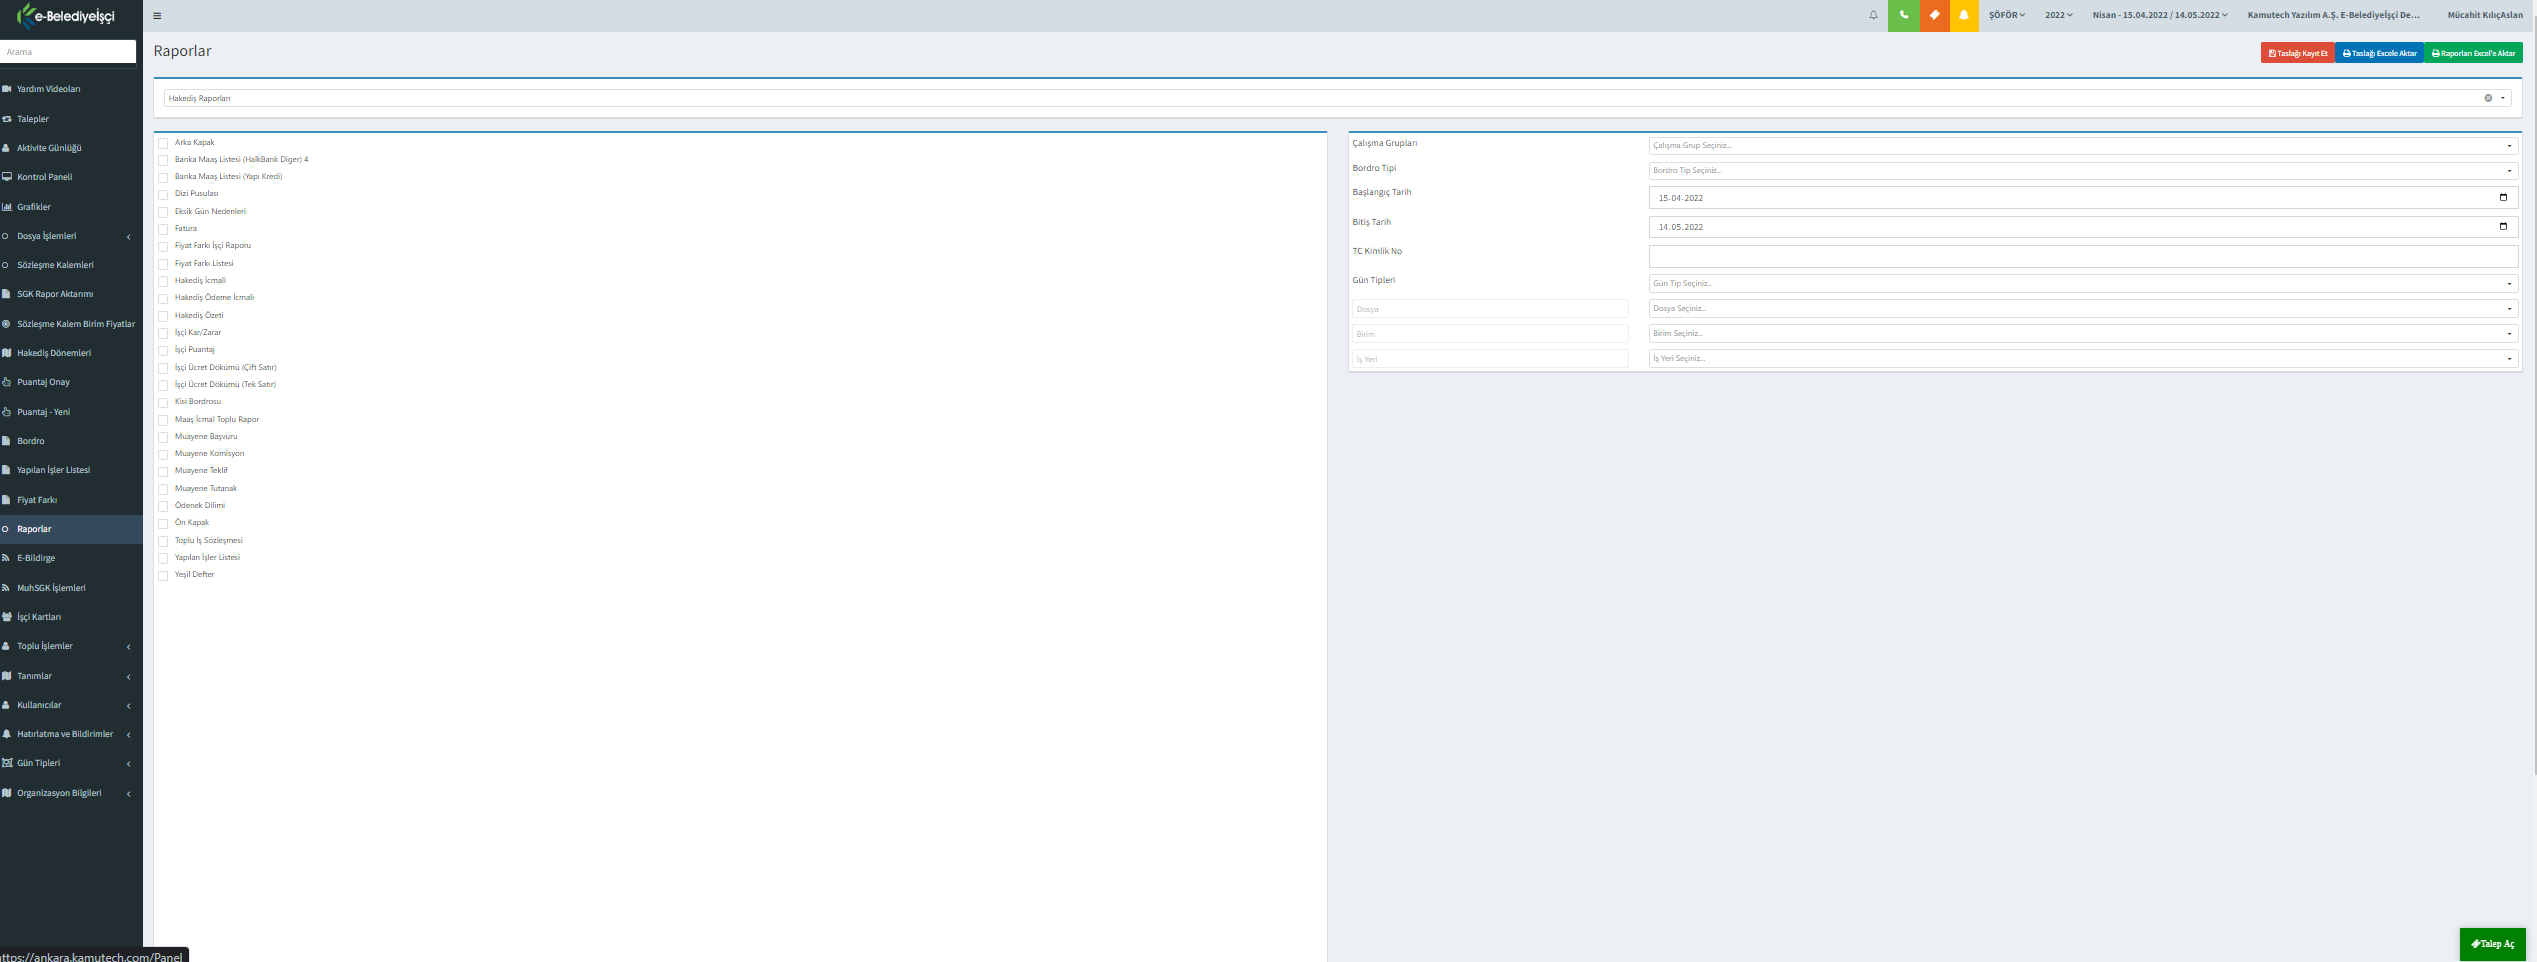Open the Nisan period dropdown

click(2160, 15)
